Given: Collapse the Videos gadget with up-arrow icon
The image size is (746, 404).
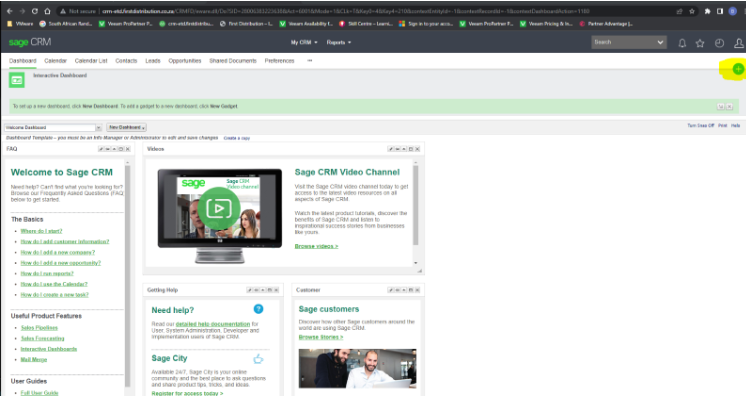Looking at the screenshot, I should [x=404, y=149].
